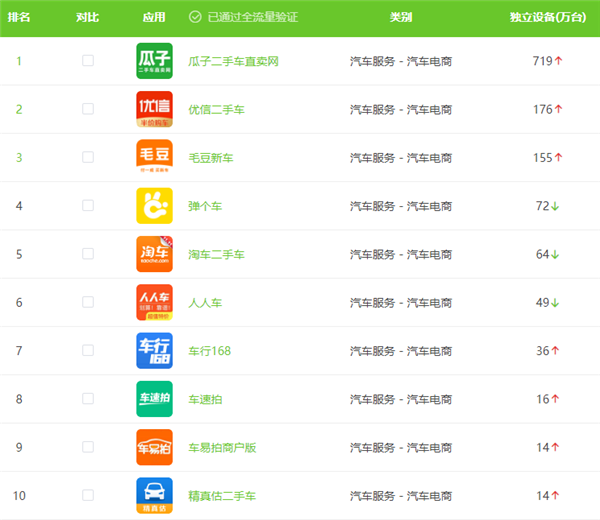Click the 对比 column header
The image size is (600, 520).
88,17
